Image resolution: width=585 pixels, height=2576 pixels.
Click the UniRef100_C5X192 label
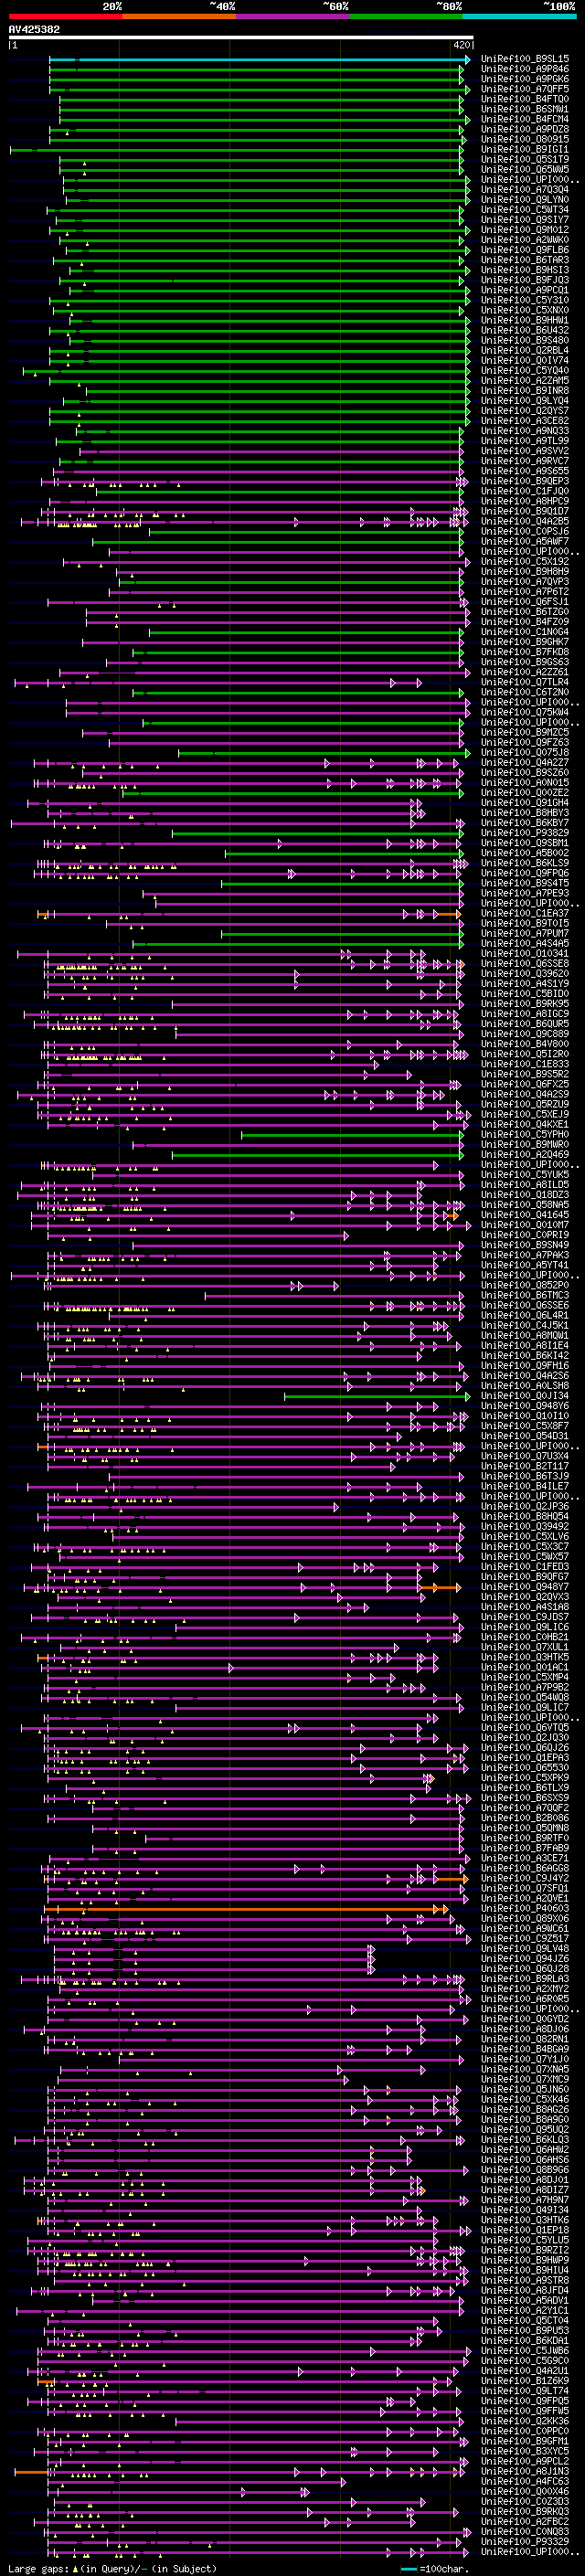click(x=525, y=561)
